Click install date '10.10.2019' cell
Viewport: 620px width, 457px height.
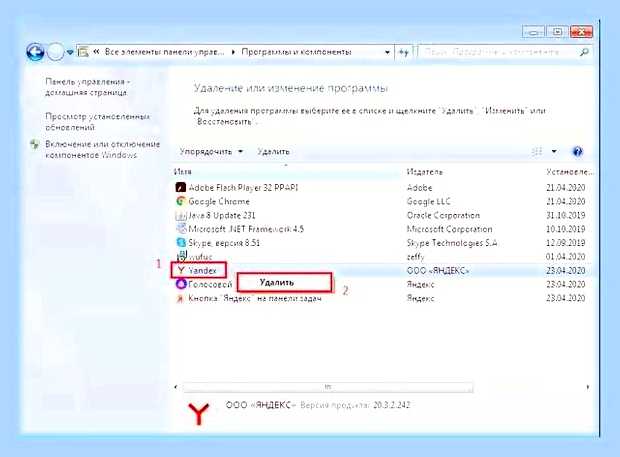pyautogui.click(x=566, y=229)
